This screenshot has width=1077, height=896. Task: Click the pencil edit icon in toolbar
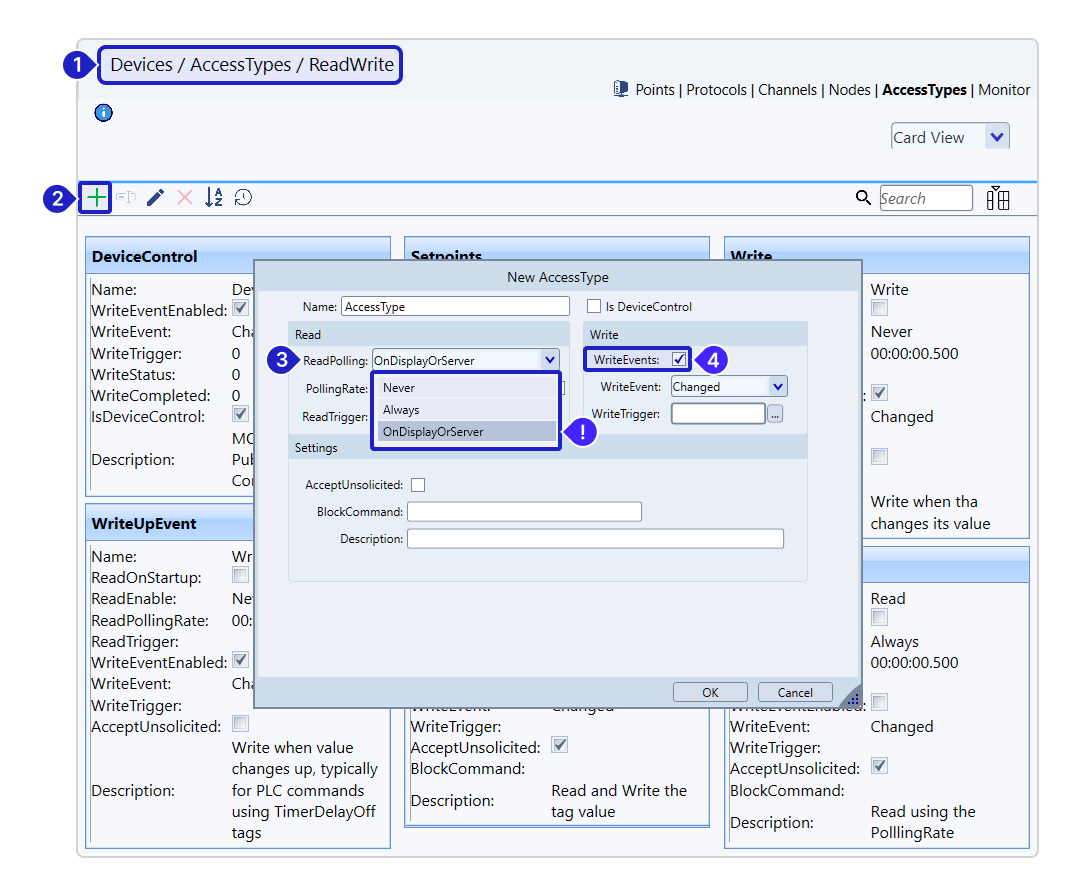click(x=155, y=198)
